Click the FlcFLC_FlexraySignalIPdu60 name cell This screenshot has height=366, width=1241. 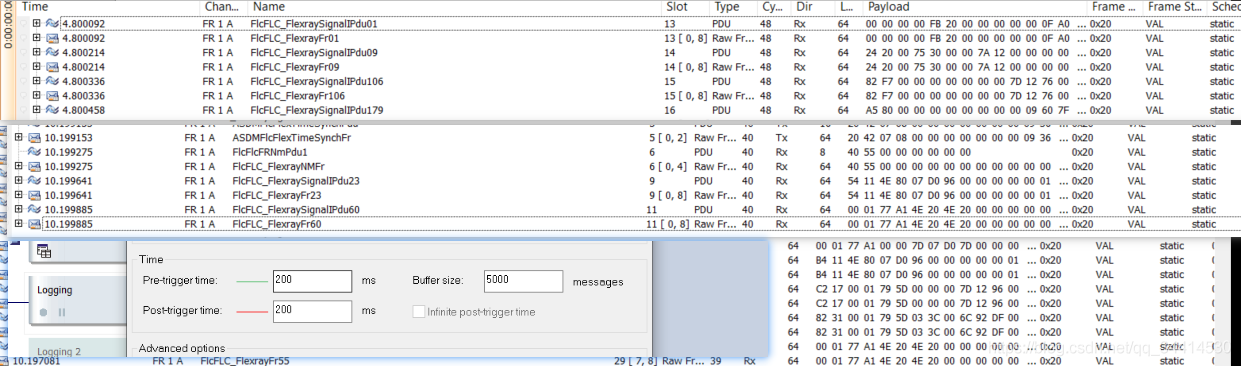pos(296,210)
